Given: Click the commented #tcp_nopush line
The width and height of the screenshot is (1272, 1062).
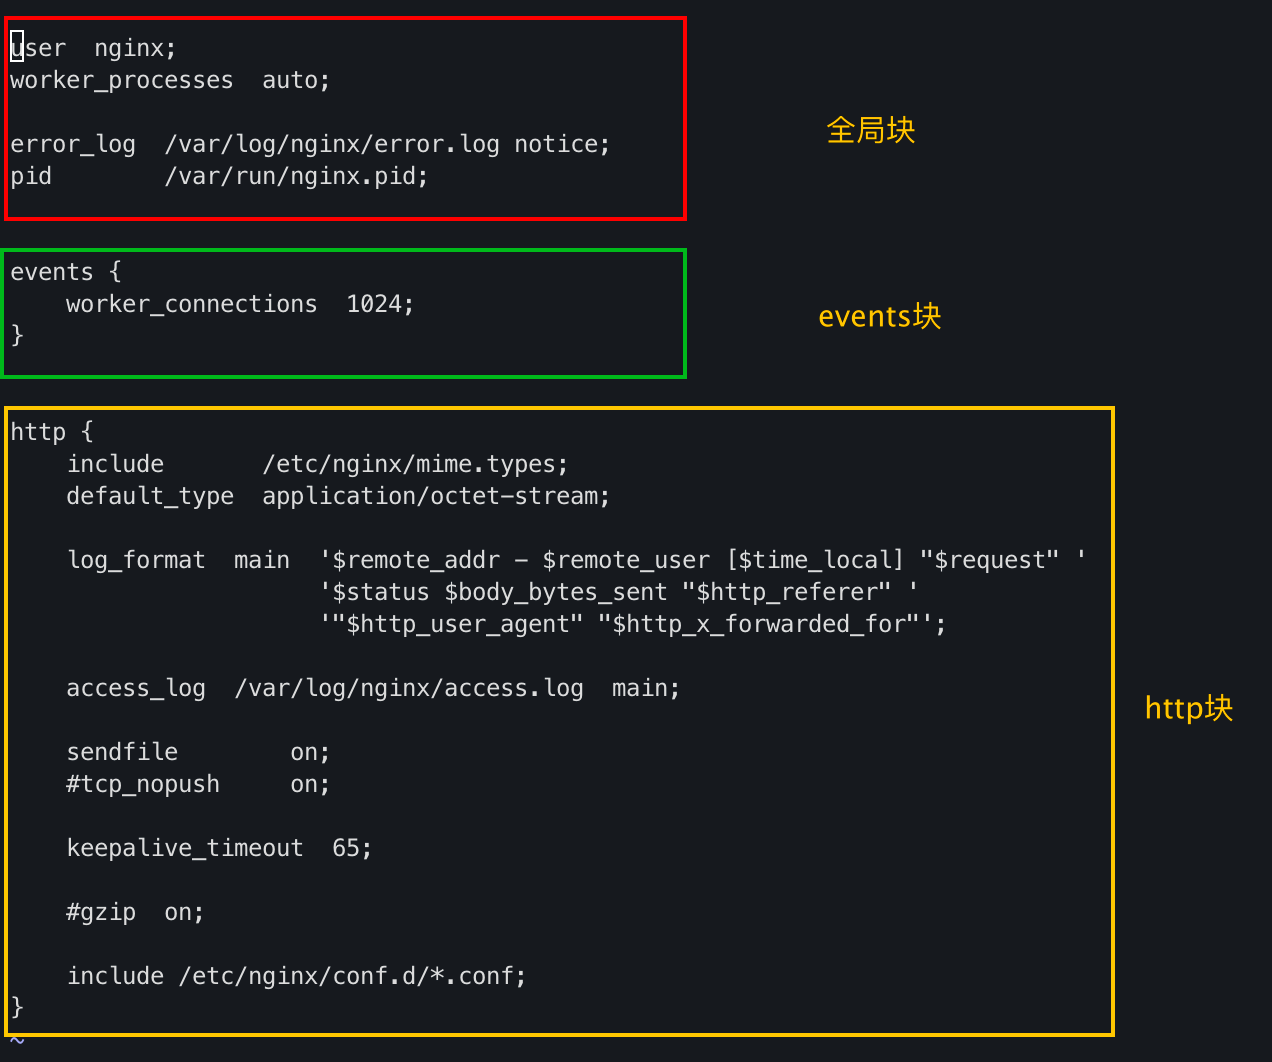Looking at the screenshot, I should click(143, 784).
